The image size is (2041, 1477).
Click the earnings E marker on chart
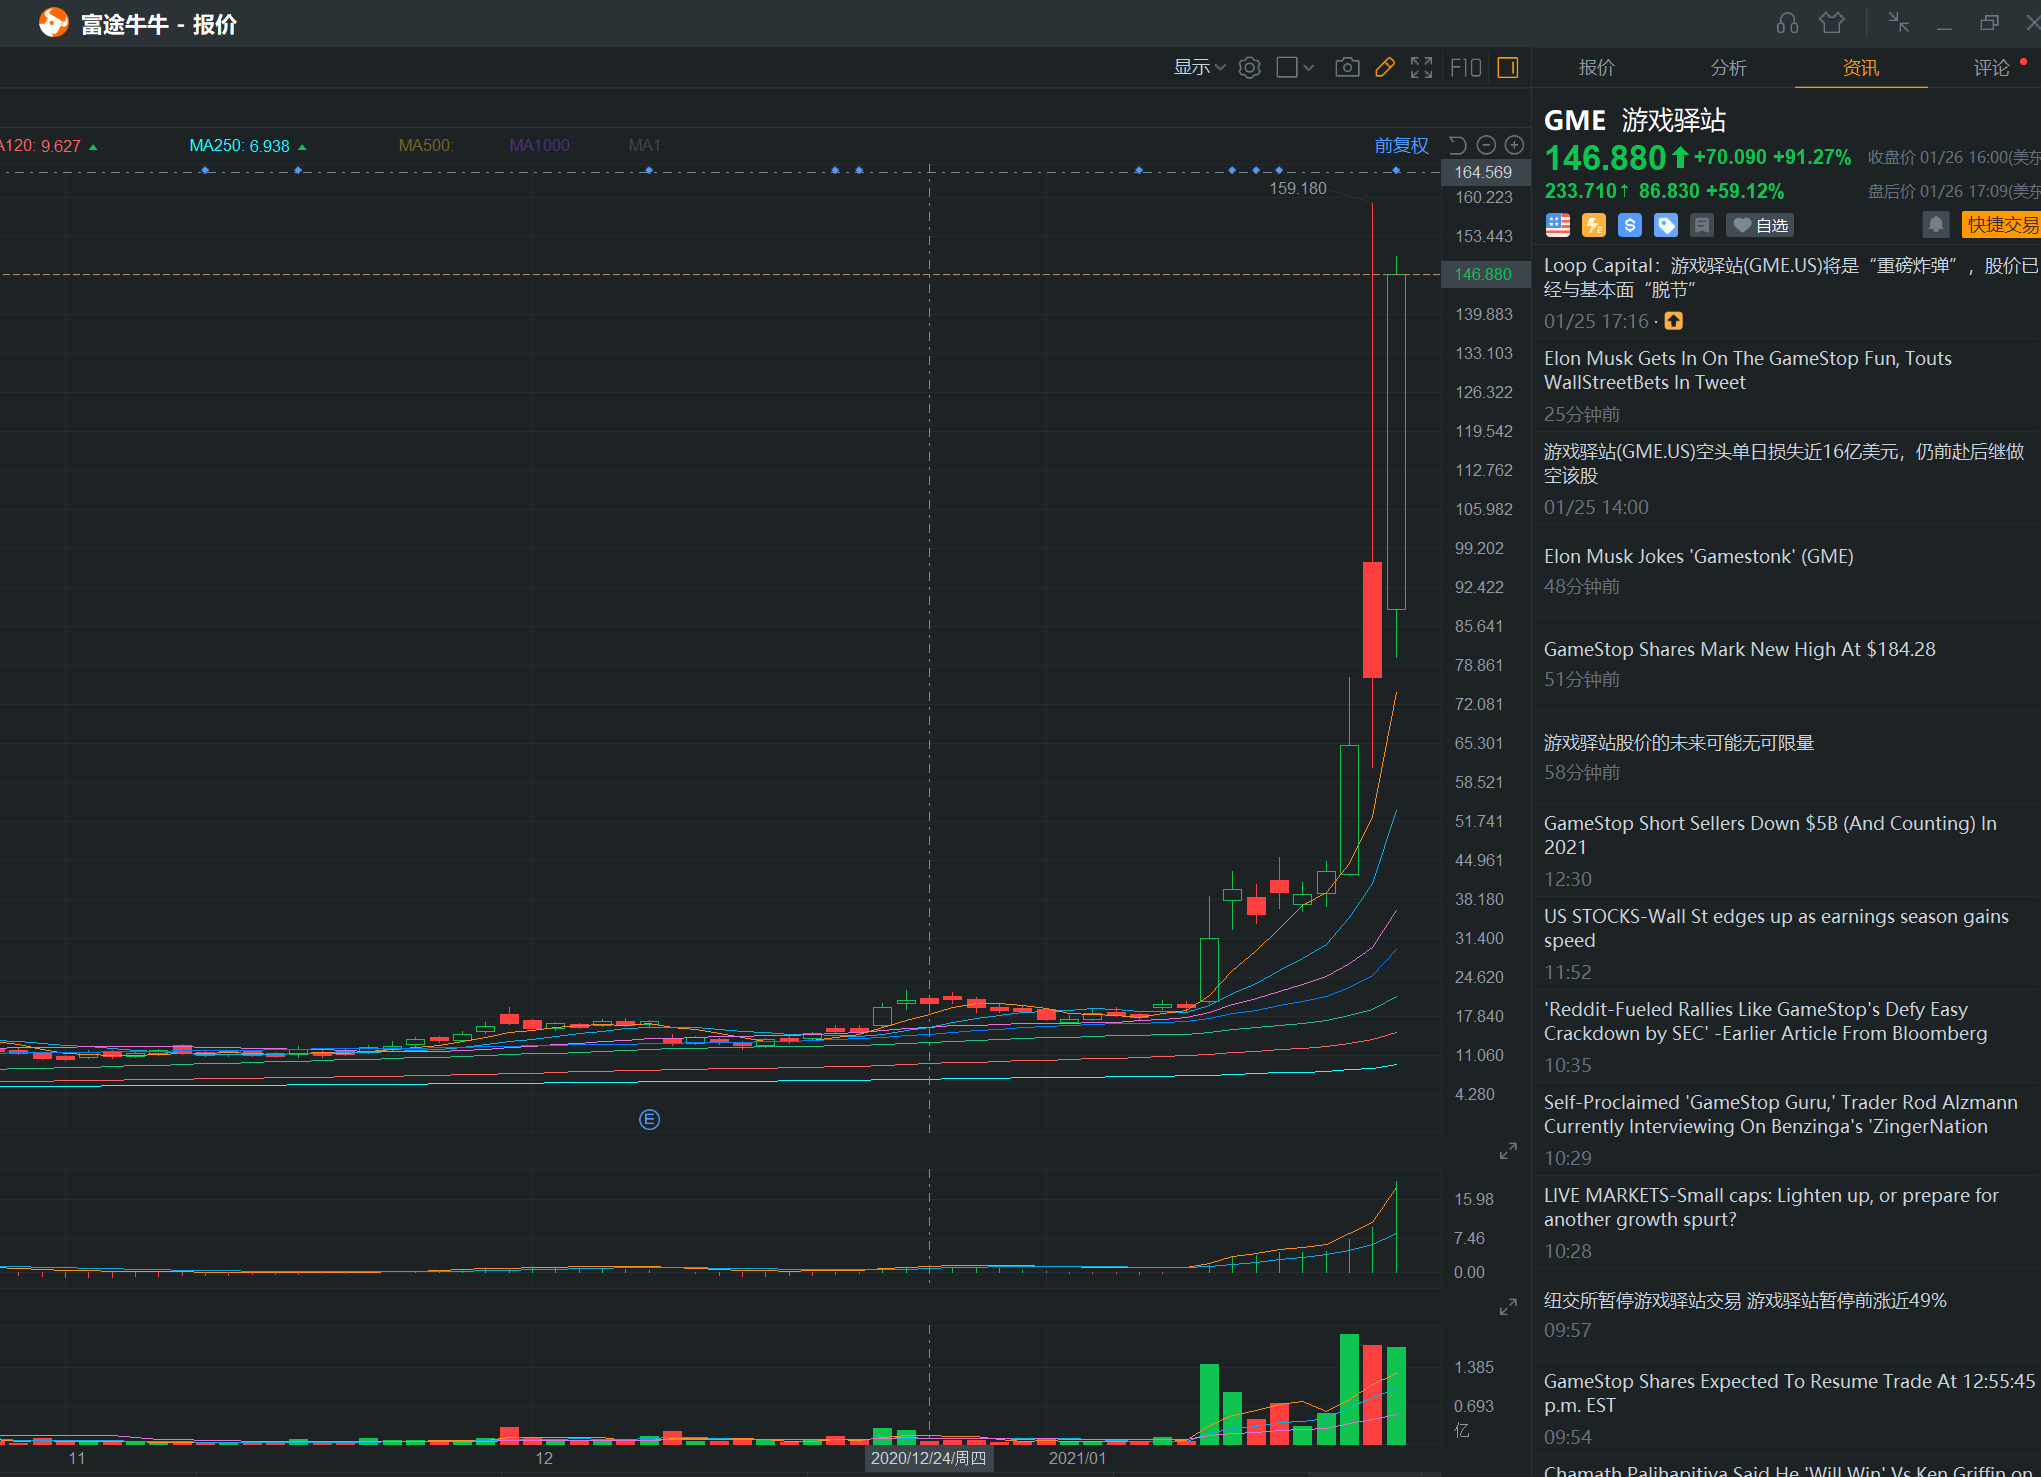click(x=649, y=1119)
